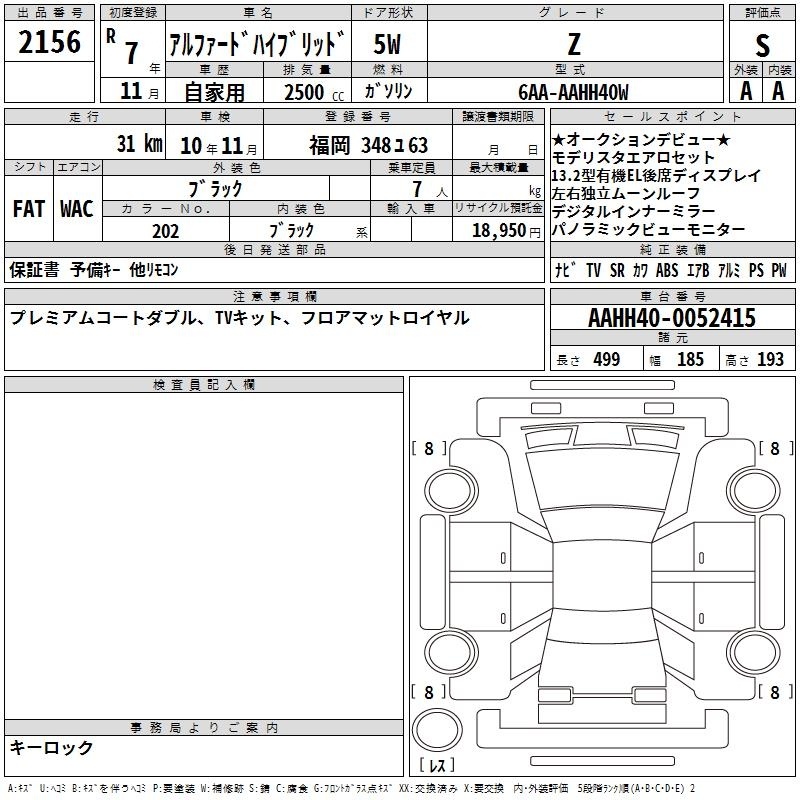Click the WAC air conditioner value
800x800 pixels.
coord(77,209)
